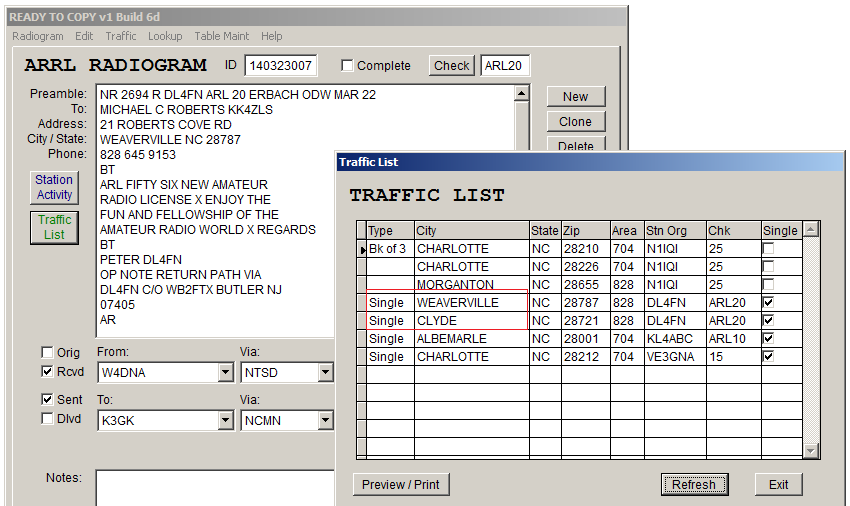Click the Type column header
Image resolution: width=850 pixels, height=506 pixels.
click(391, 230)
